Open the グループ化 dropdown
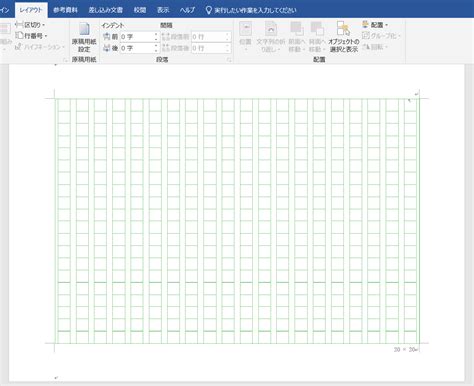The image size is (474, 386). click(381, 36)
